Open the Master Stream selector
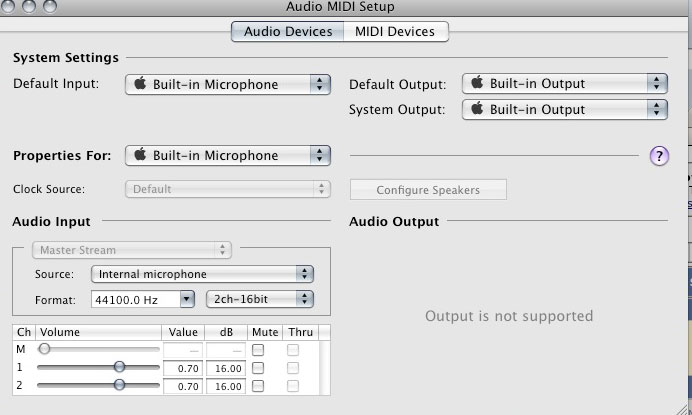 (x=132, y=250)
